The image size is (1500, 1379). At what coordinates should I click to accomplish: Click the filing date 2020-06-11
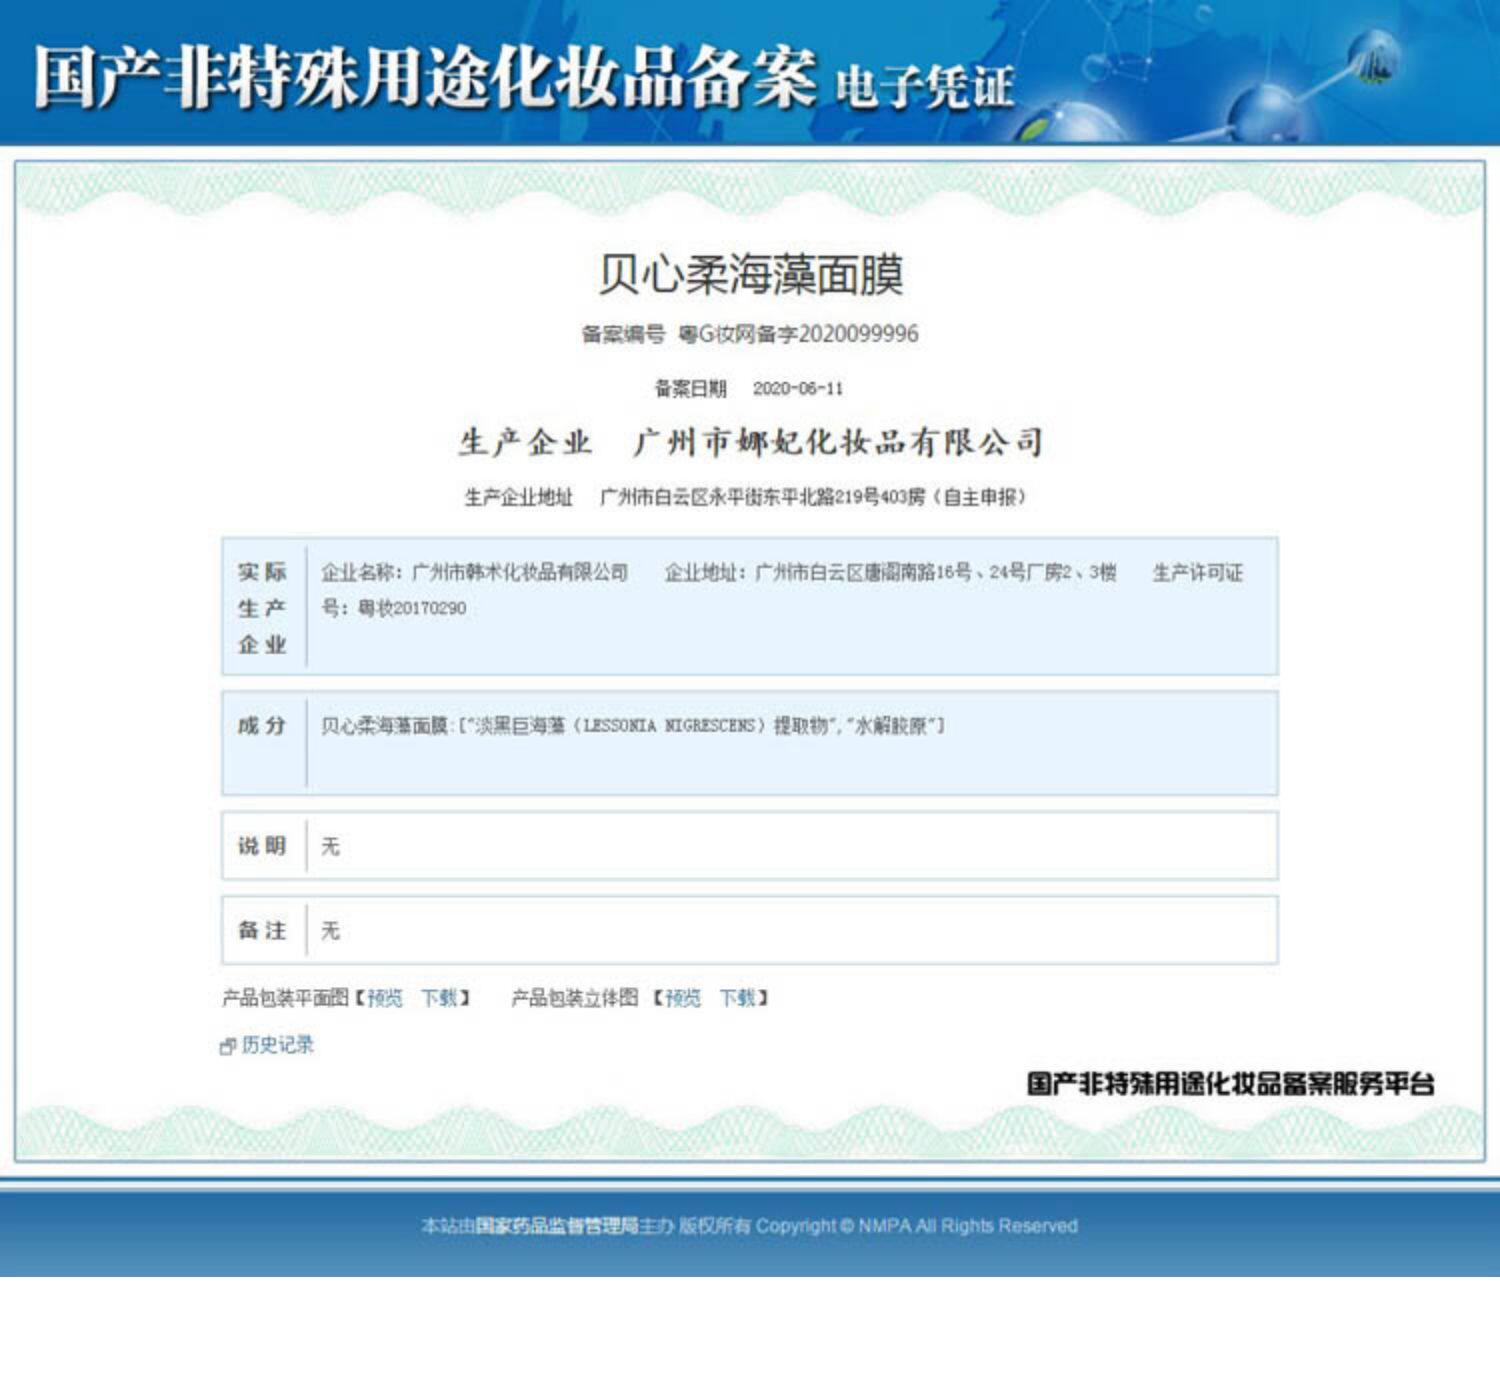(x=798, y=388)
